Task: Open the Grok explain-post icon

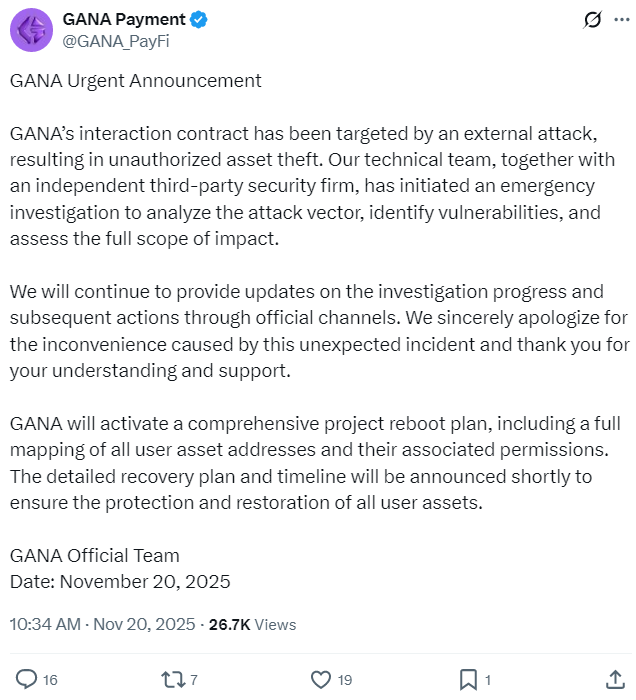Action: click(591, 20)
